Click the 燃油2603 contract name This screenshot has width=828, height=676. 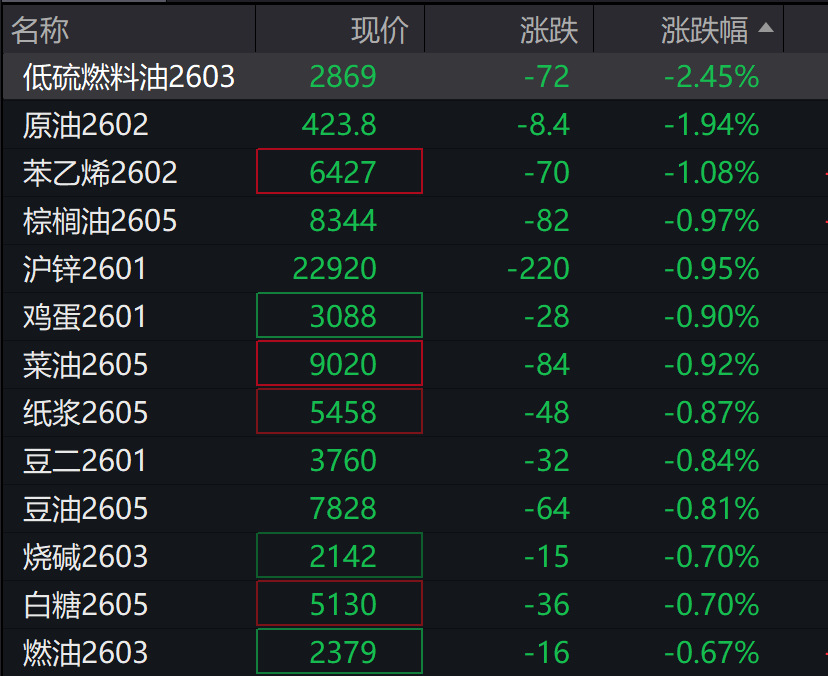pos(85,653)
